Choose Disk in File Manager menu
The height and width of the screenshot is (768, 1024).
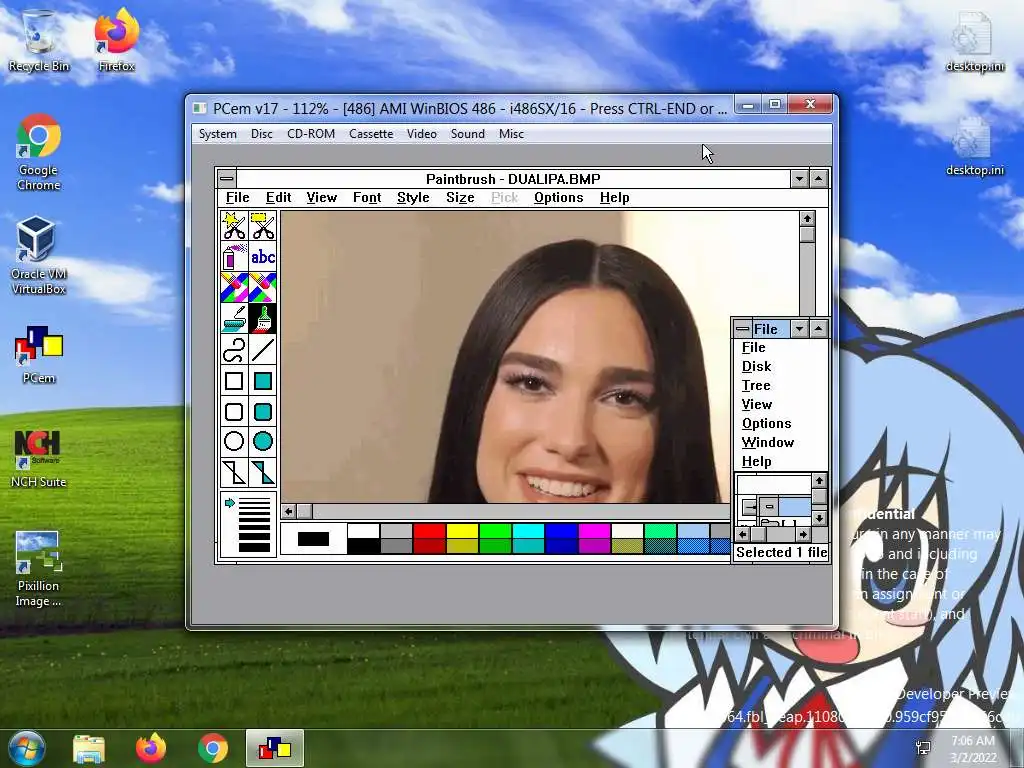756,366
